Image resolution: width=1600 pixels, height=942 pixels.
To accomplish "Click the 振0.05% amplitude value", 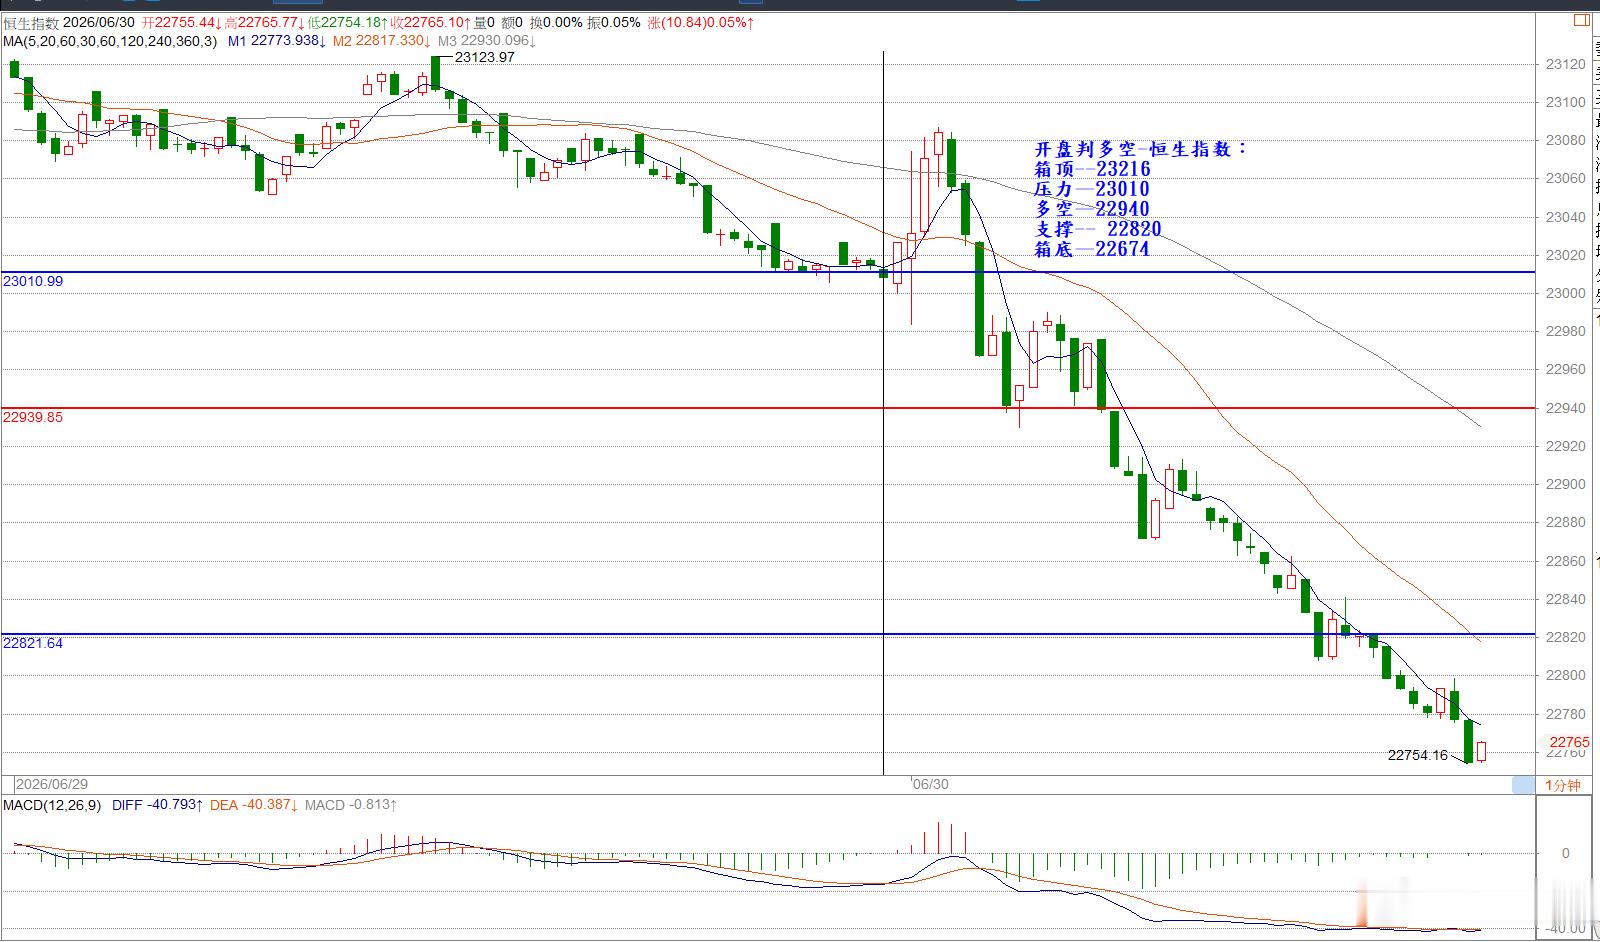I will coord(615,23).
